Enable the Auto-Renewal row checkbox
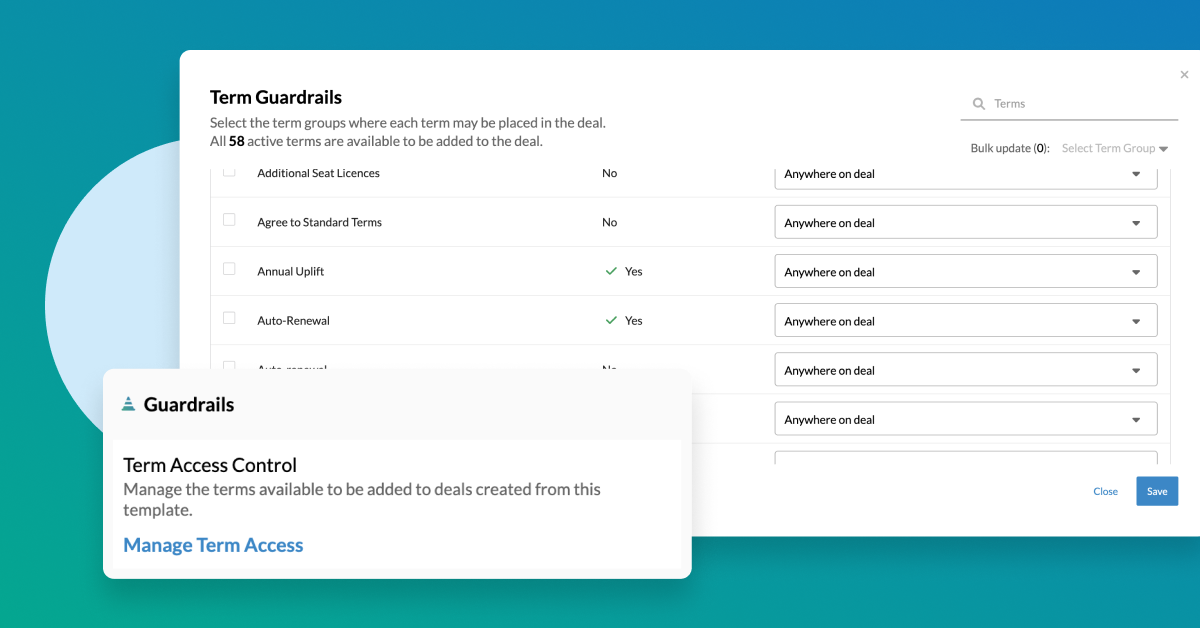 229,318
